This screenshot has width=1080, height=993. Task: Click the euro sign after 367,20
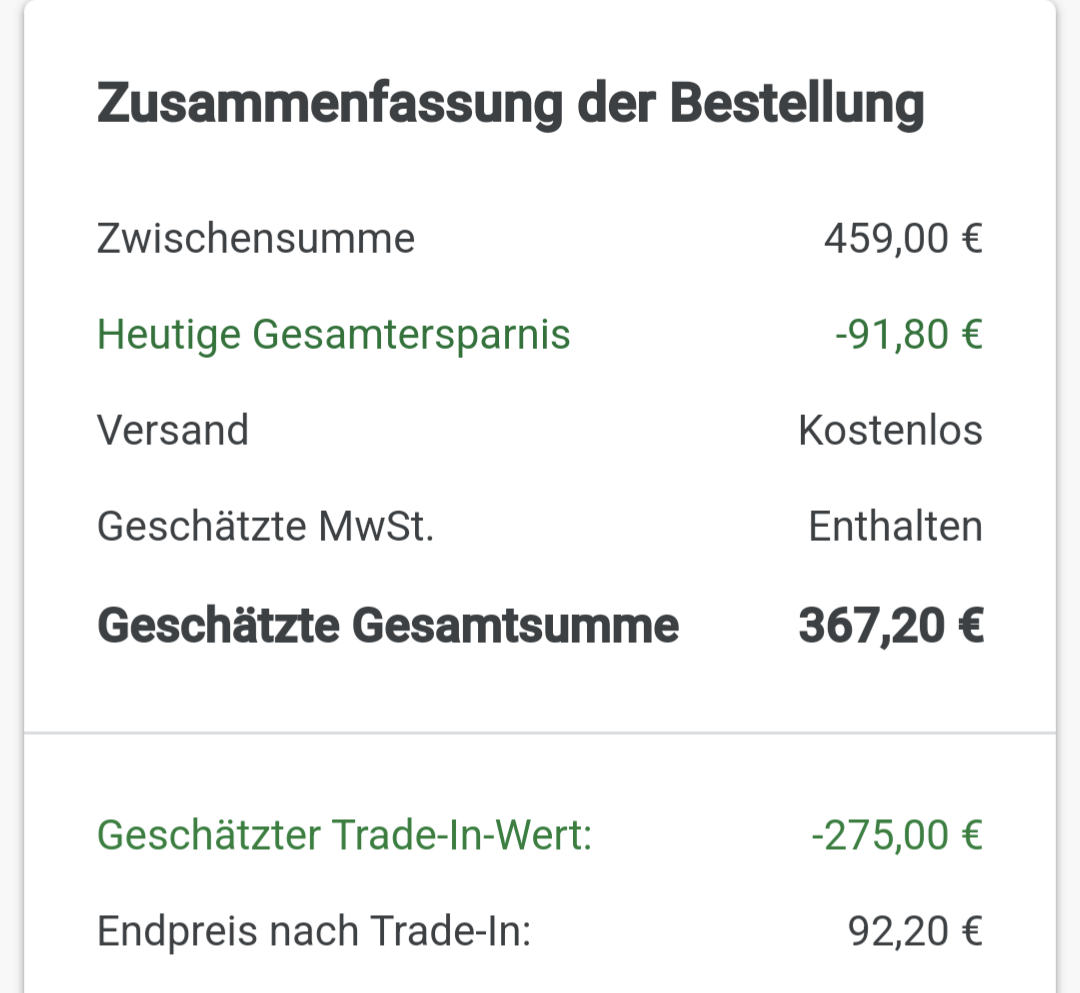[970, 627]
